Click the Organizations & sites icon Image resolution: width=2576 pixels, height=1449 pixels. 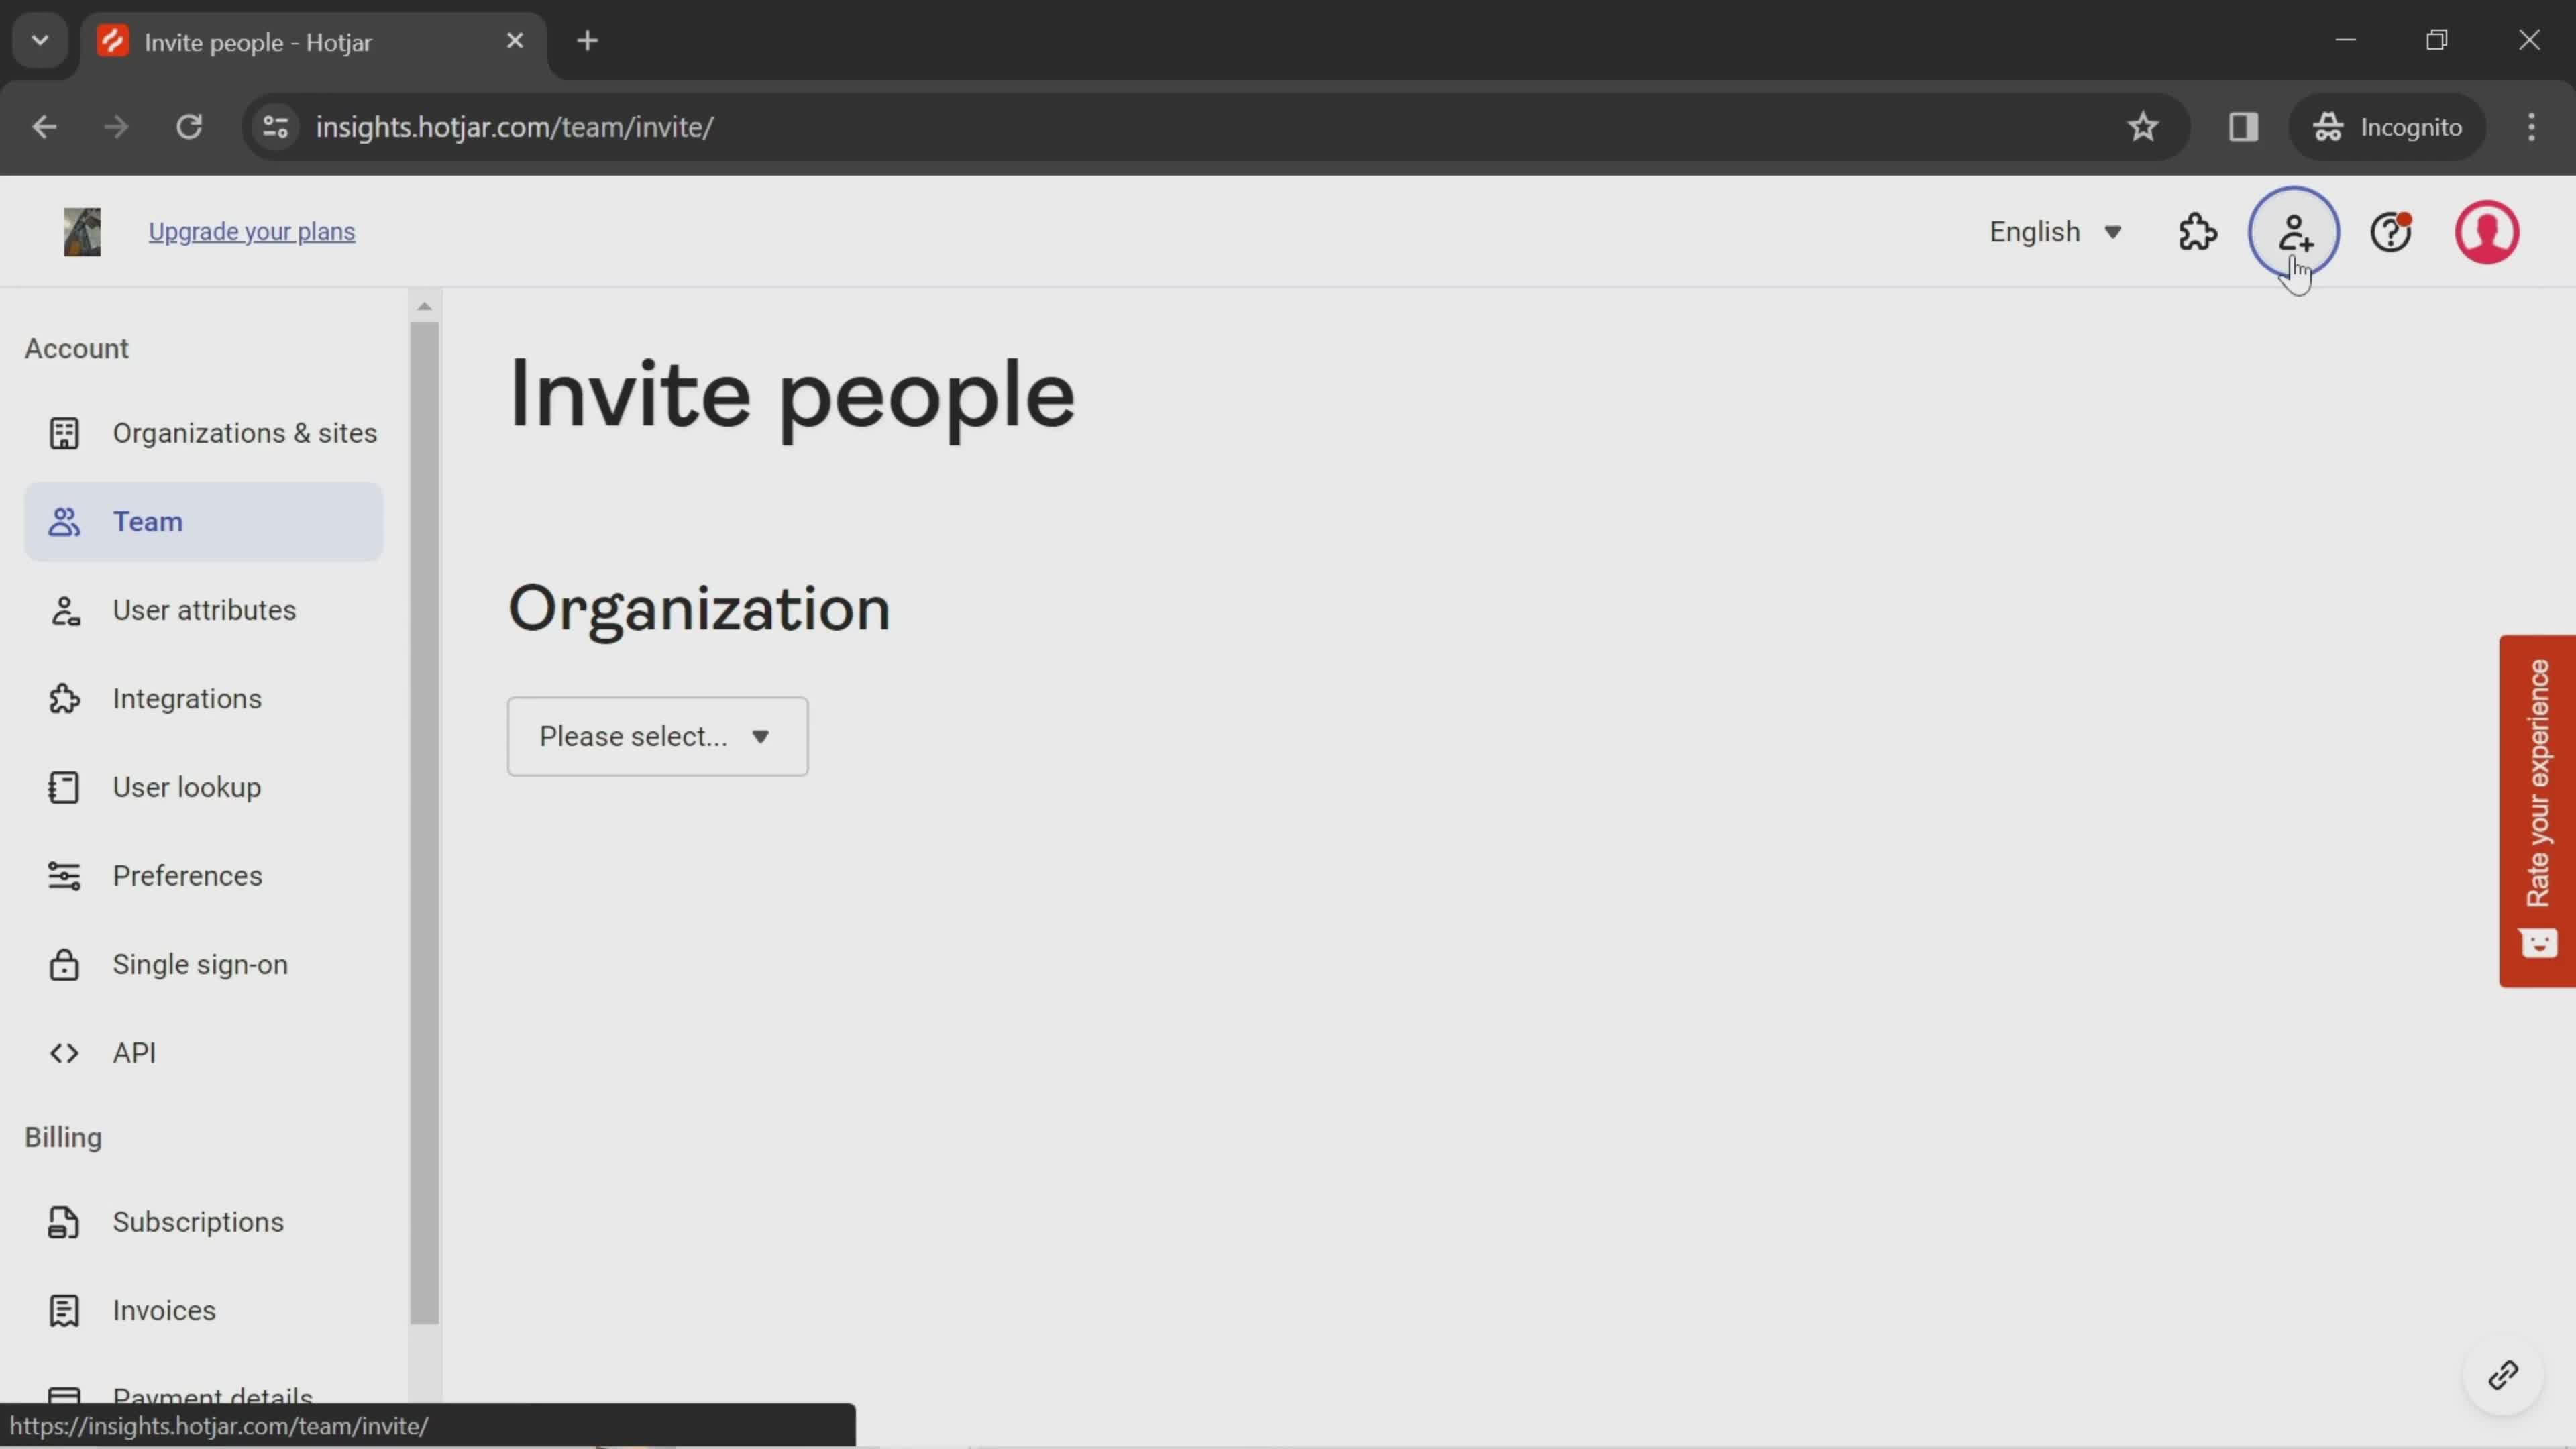[x=62, y=432]
